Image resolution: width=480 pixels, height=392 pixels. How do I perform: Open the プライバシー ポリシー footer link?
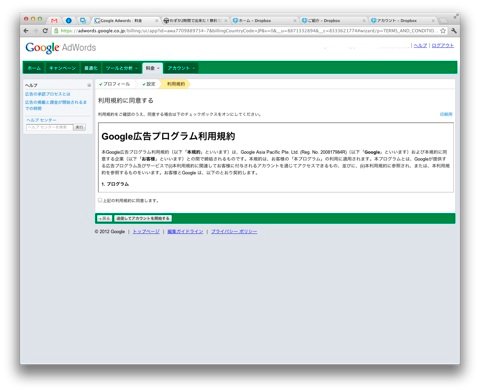pyautogui.click(x=234, y=231)
